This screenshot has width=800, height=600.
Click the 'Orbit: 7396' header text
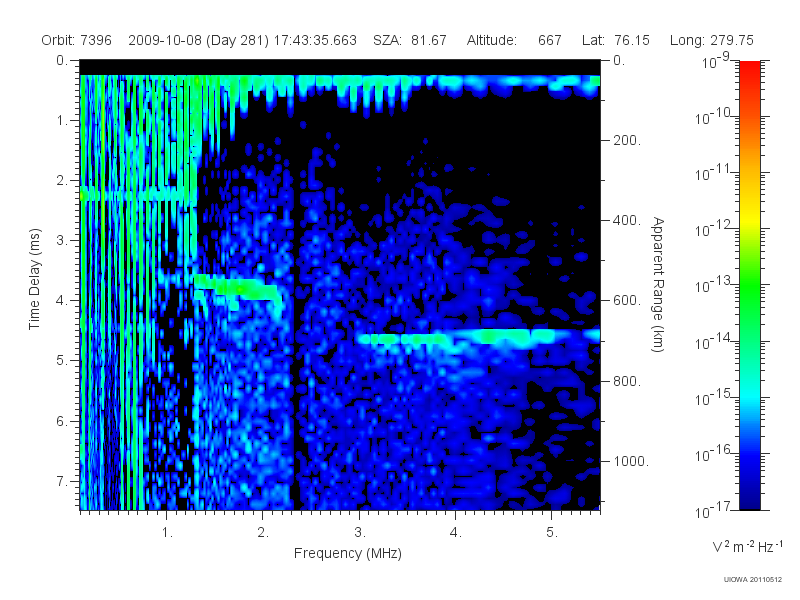tap(77, 40)
